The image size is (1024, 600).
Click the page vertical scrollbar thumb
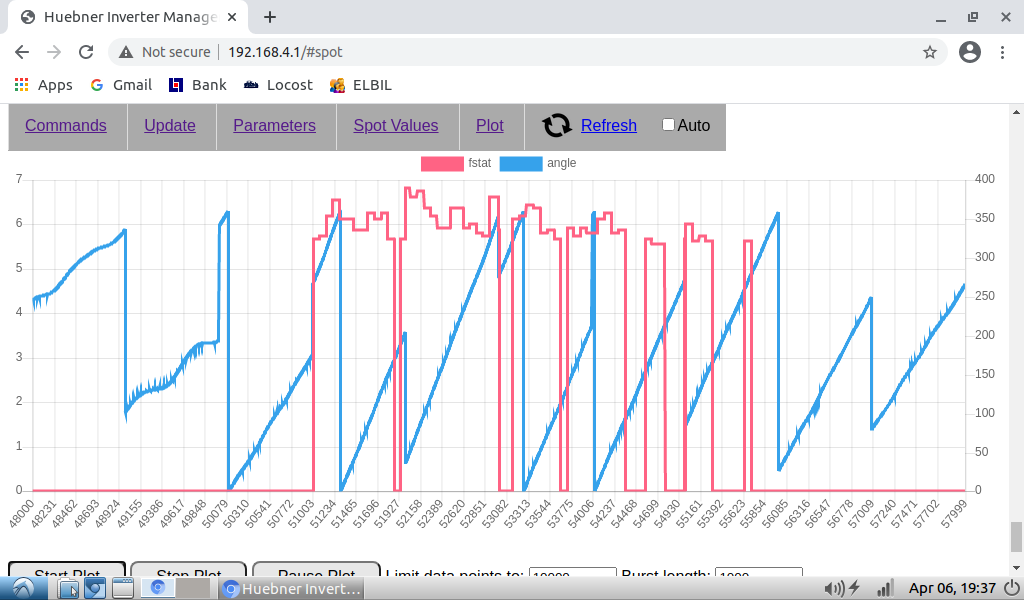click(x=1016, y=536)
